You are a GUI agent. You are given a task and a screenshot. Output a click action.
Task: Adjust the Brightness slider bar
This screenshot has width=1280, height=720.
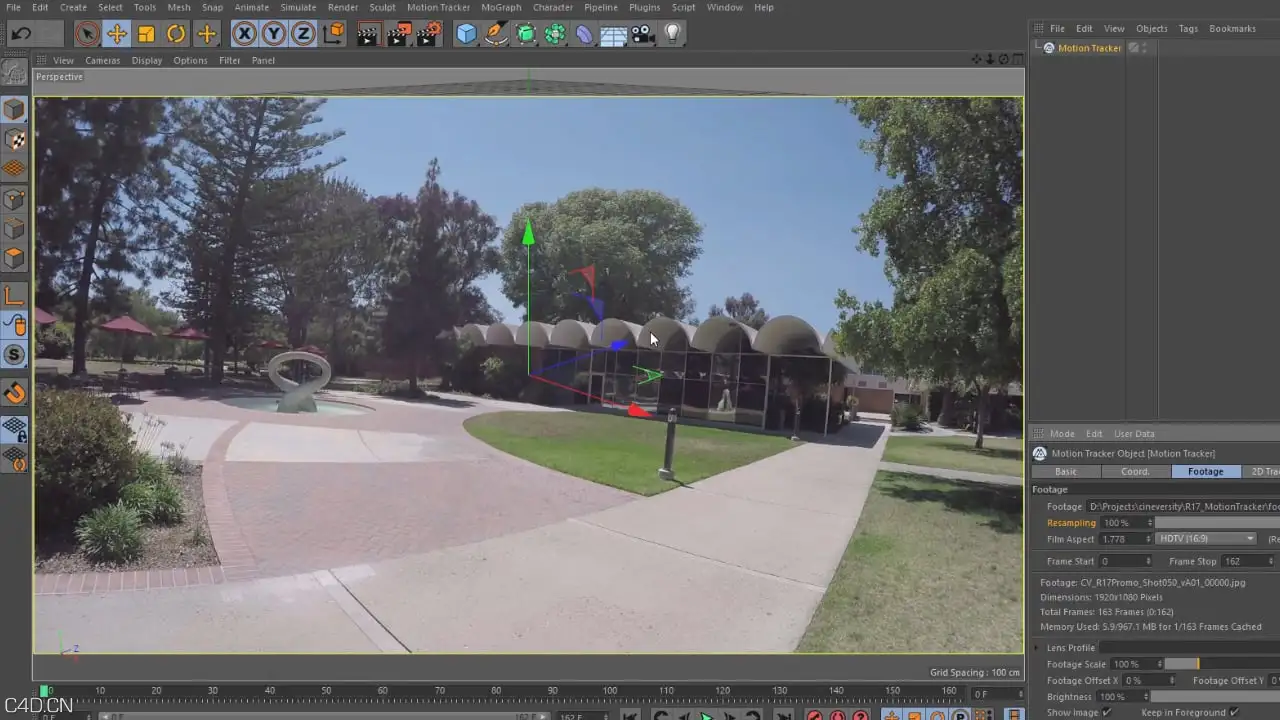[x=1215, y=696]
